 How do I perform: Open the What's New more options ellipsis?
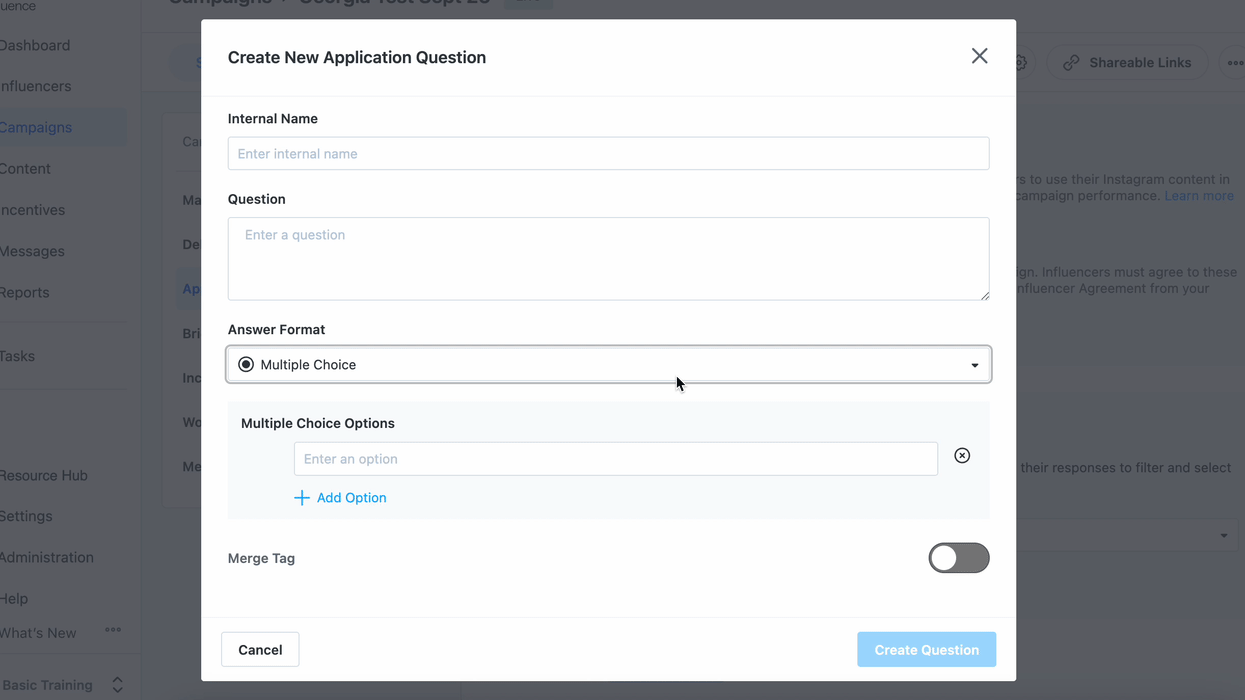pyautogui.click(x=113, y=630)
